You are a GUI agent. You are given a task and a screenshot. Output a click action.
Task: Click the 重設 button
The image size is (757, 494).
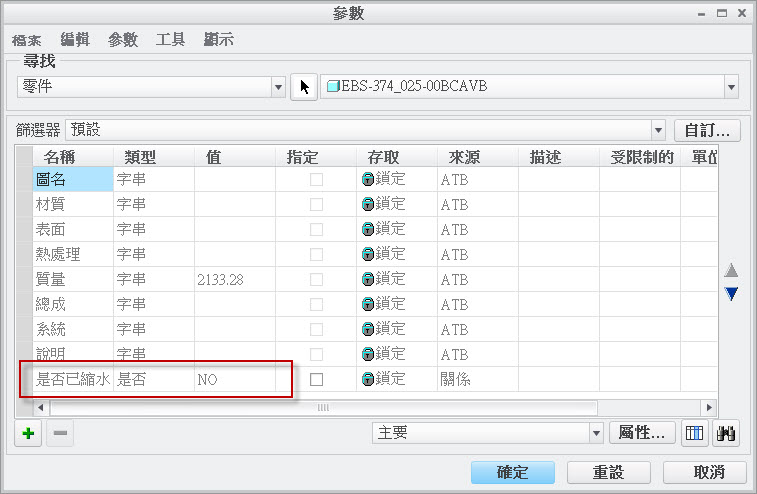(608, 472)
